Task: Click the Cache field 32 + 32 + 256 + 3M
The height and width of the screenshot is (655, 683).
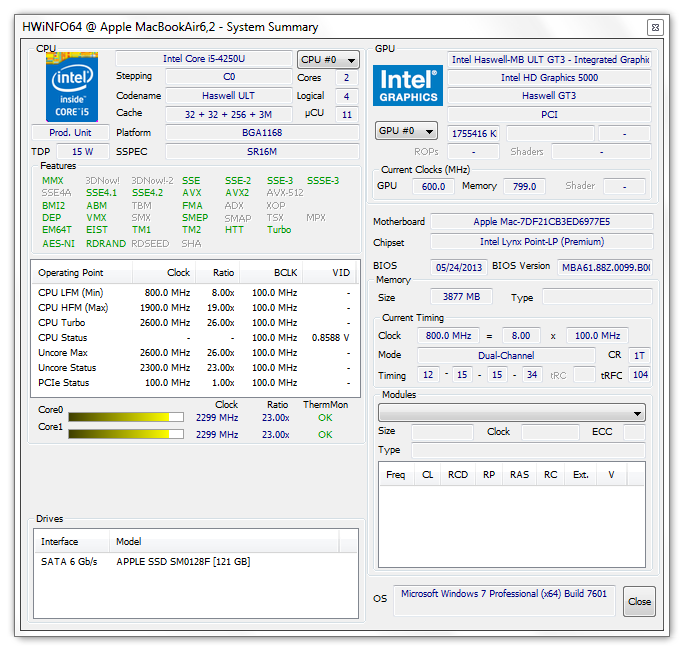Action: pyautogui.click(x=229, y=115)
